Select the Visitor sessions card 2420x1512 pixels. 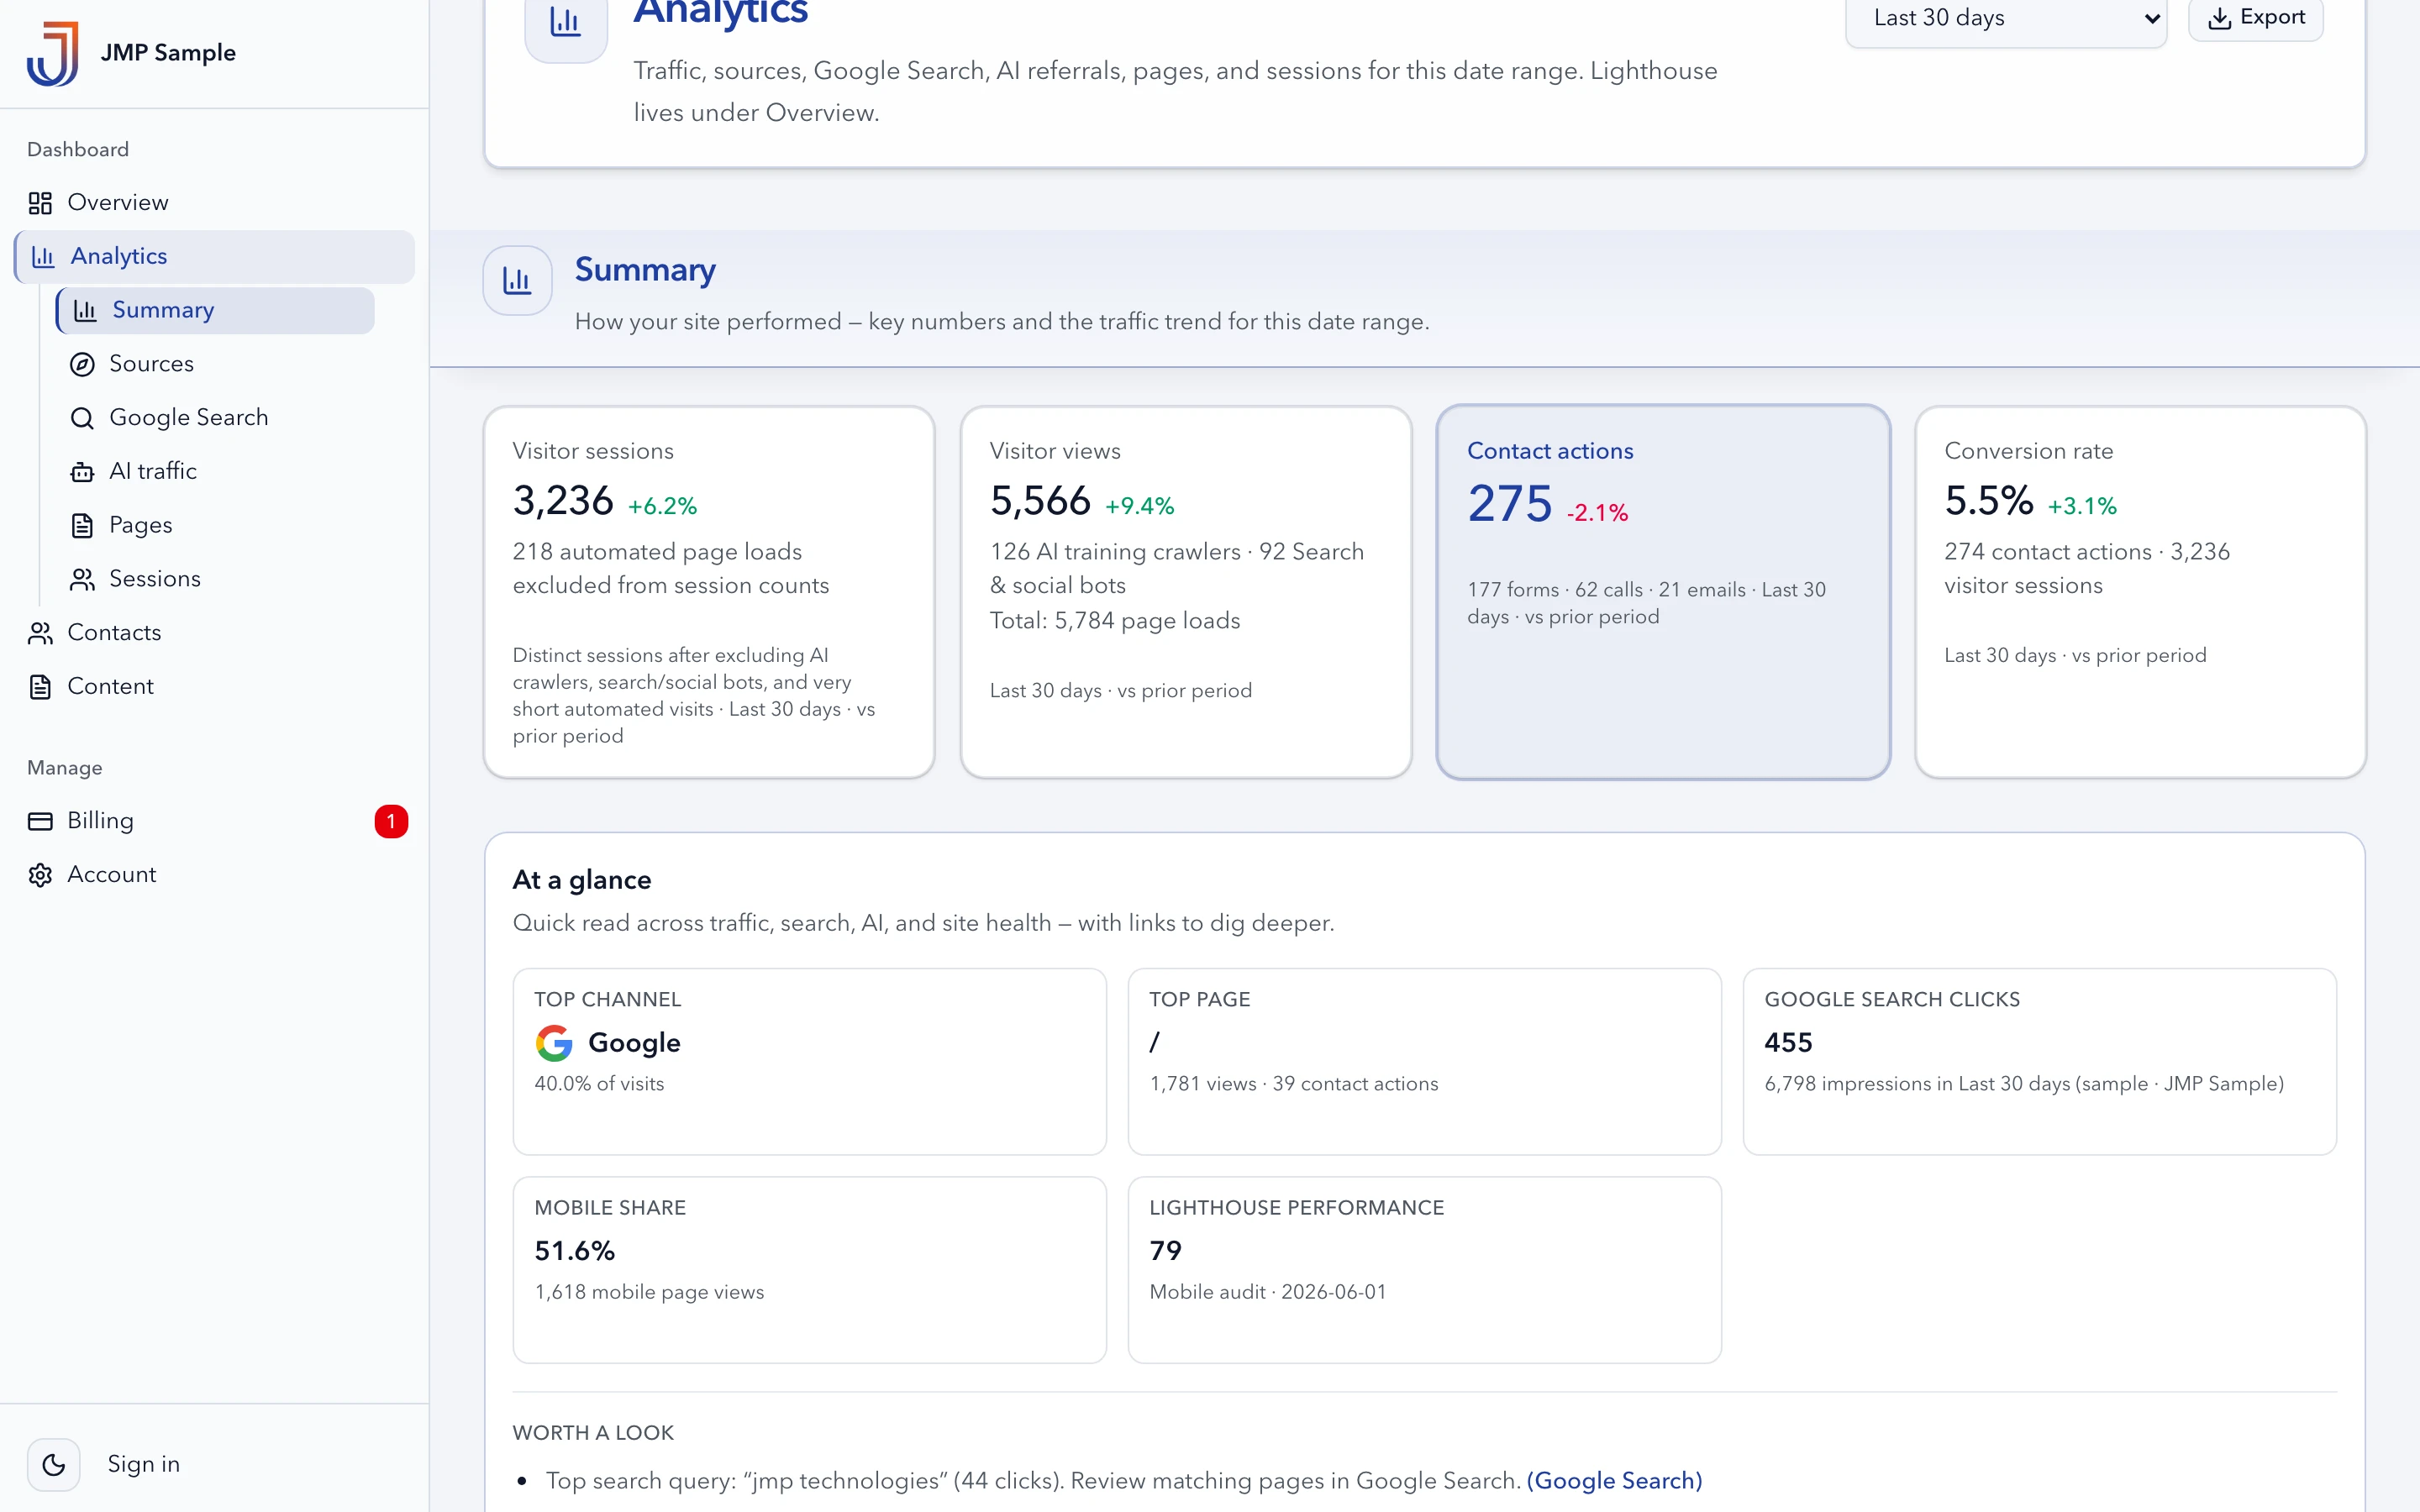click(709, 592)
